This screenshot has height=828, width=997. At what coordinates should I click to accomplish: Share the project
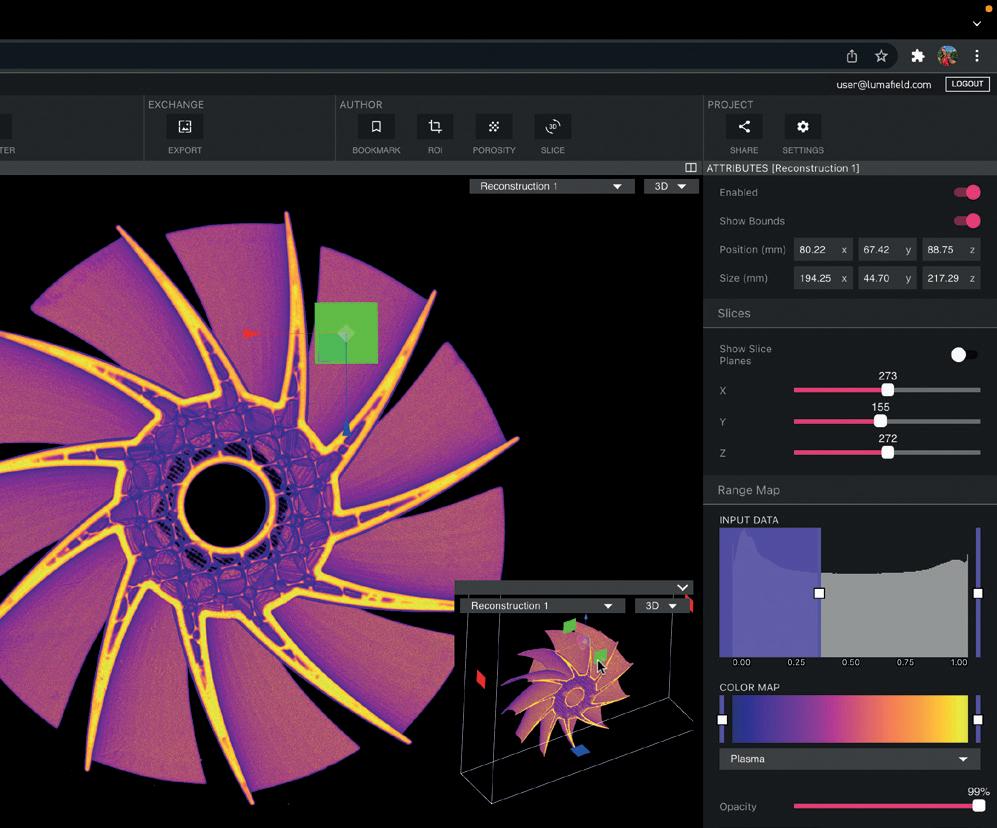coord(744,127)
